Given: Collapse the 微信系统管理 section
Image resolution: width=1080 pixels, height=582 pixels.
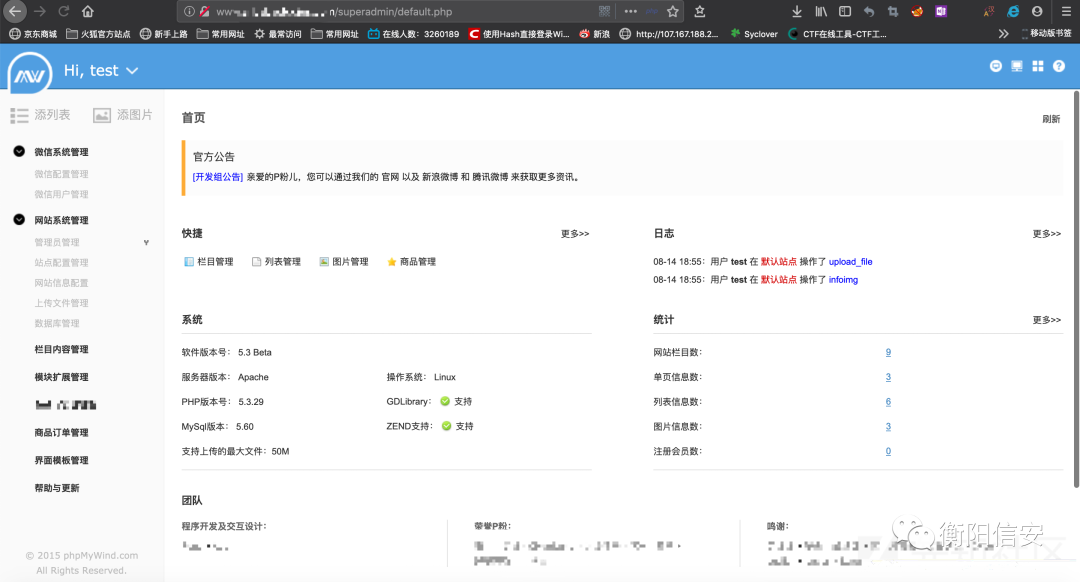Looking at the screenshot, I should click(x=19, y=152).
